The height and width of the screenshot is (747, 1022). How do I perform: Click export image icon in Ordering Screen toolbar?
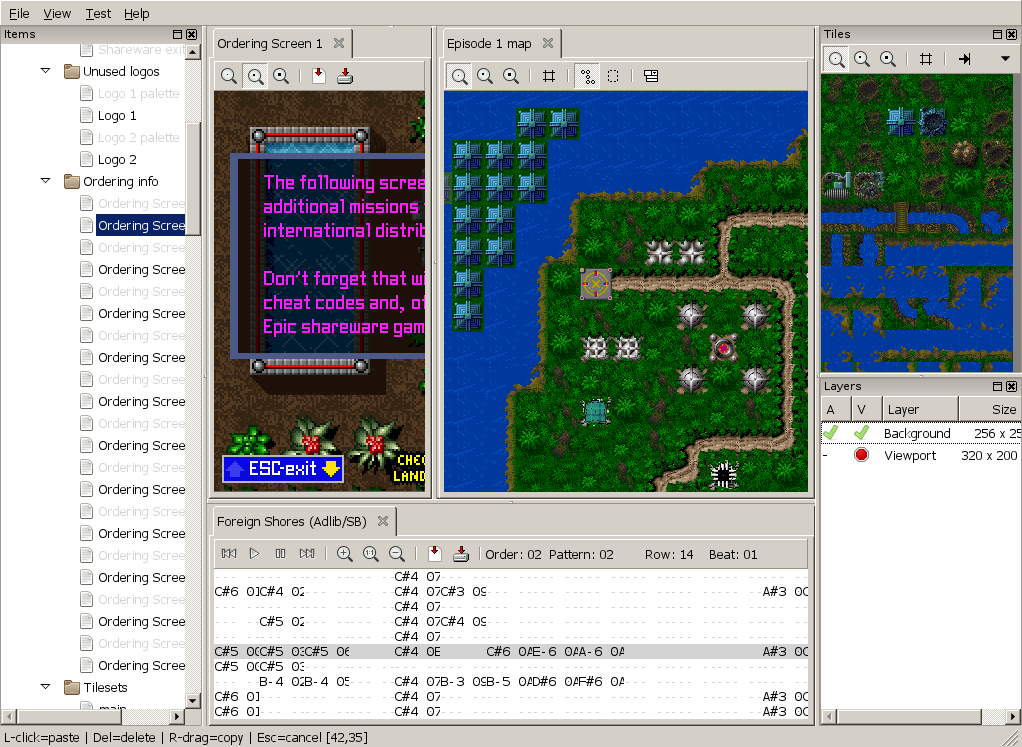[345, 76]
